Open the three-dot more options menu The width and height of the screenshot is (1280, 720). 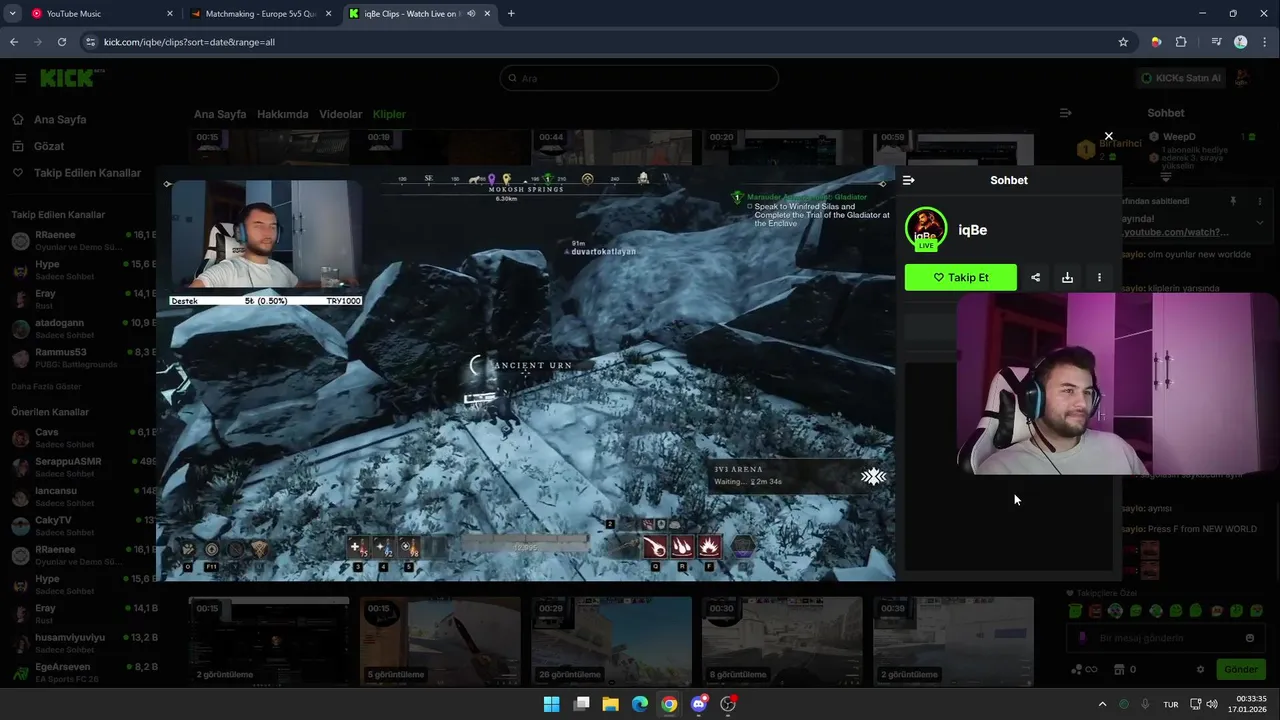coord(1099,278)
